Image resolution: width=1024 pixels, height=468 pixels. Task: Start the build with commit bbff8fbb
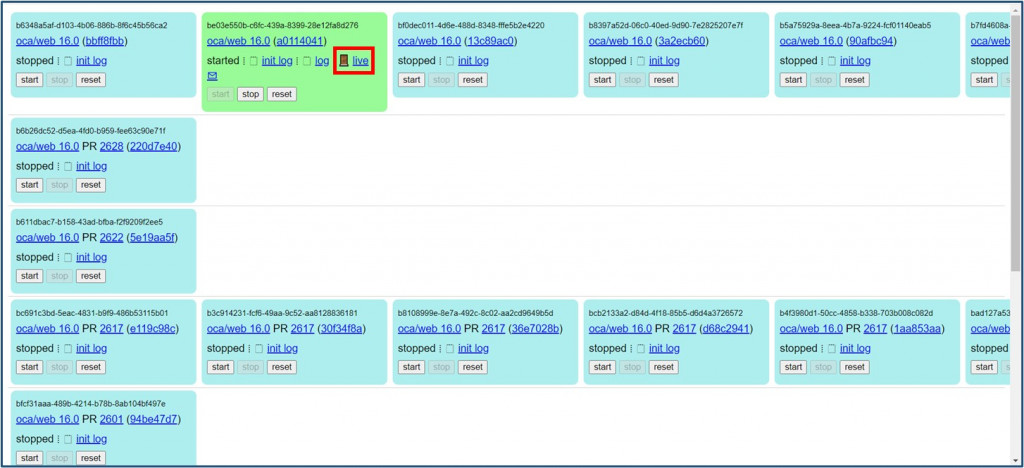point(29,80)
